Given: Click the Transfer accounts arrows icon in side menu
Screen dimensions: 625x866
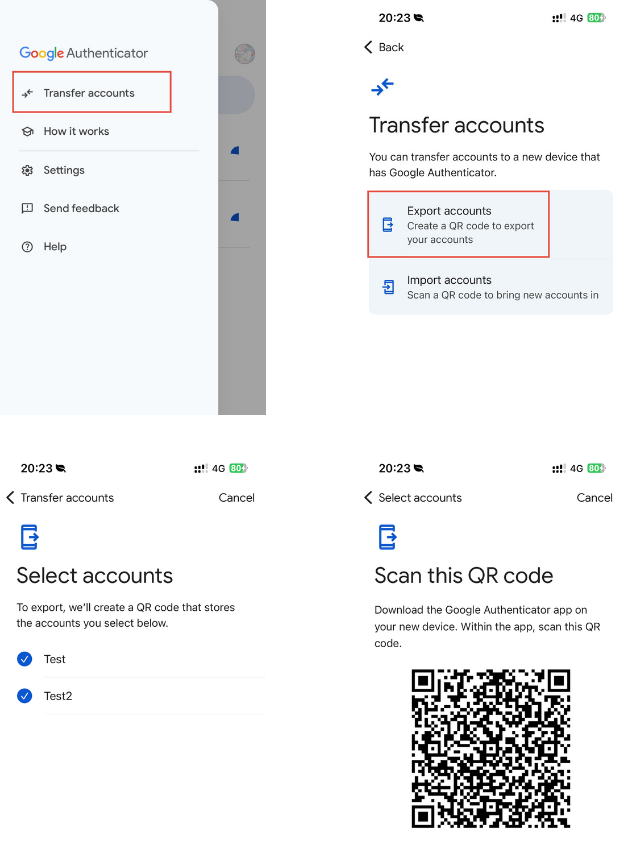Looking at the screenshot, I should tap(28, 93).
